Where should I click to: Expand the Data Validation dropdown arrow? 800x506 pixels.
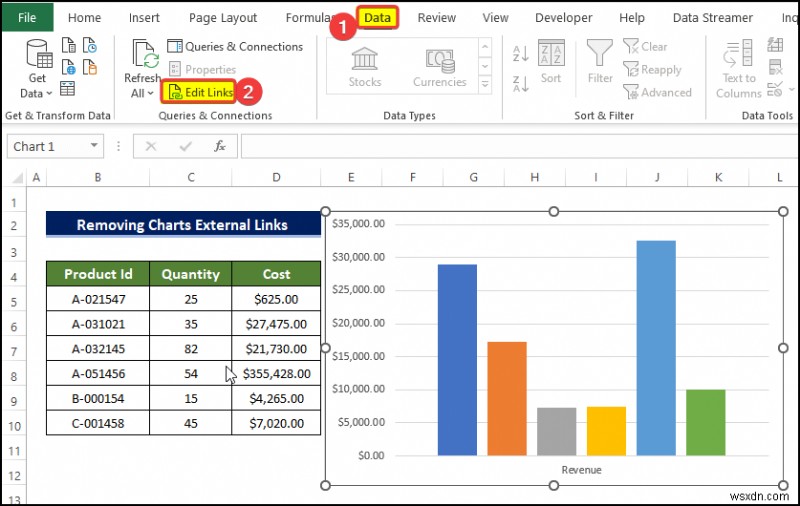[791, 89]
